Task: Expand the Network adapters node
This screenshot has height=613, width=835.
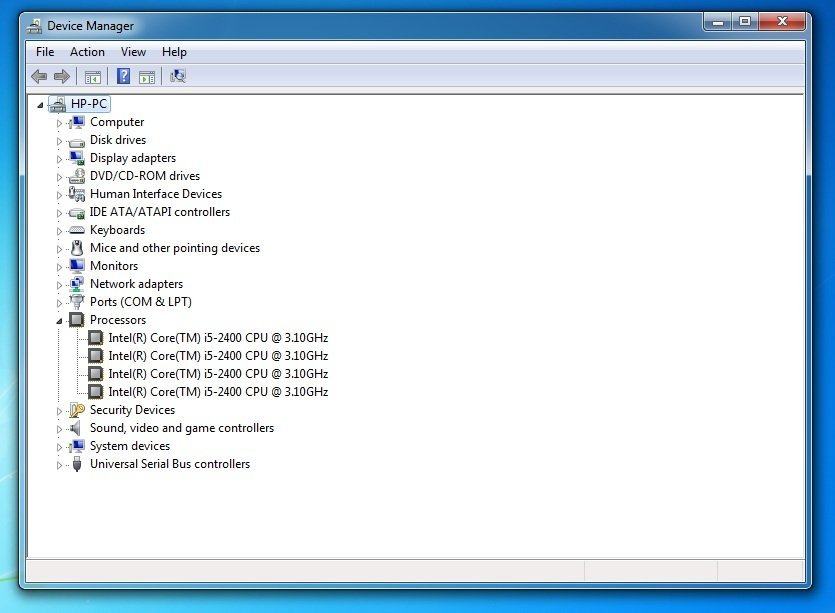Action: tap(59, 285)
